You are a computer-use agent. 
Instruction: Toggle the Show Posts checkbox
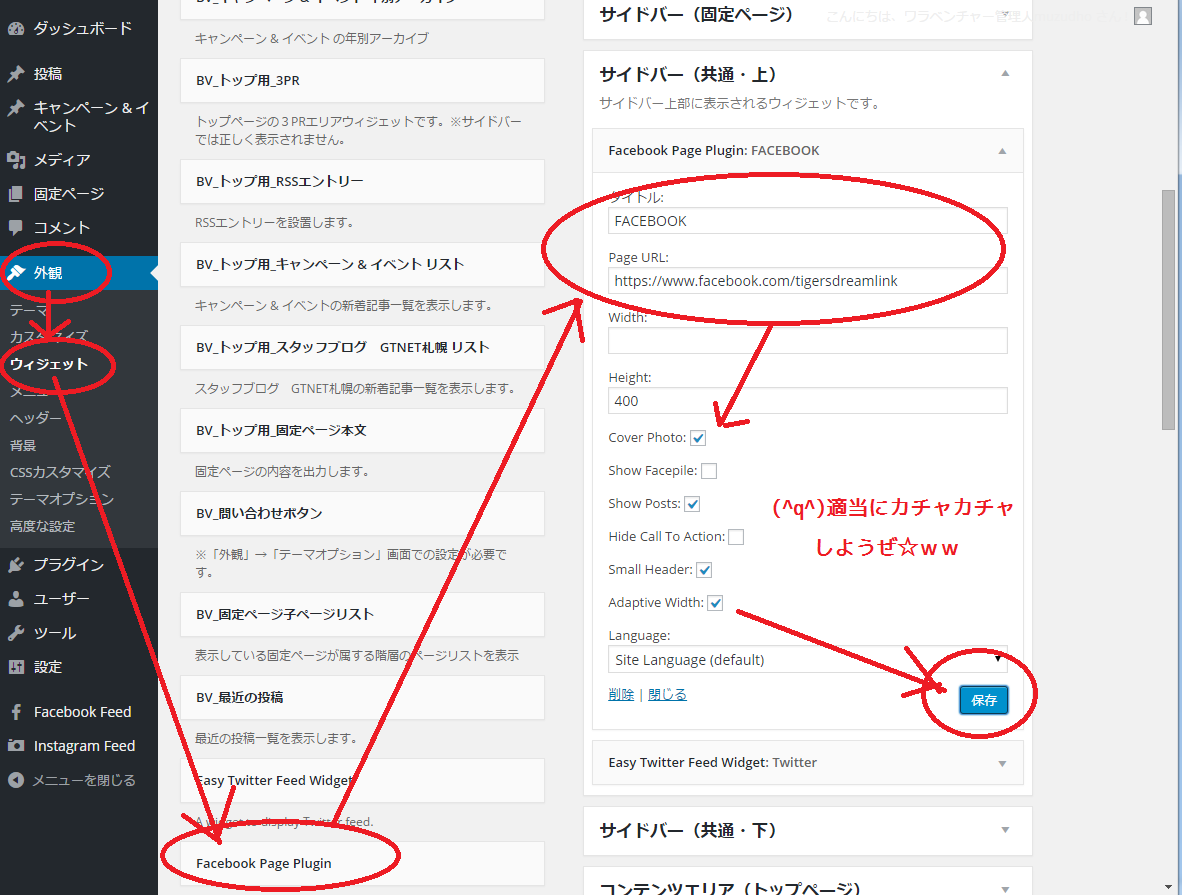692,504
